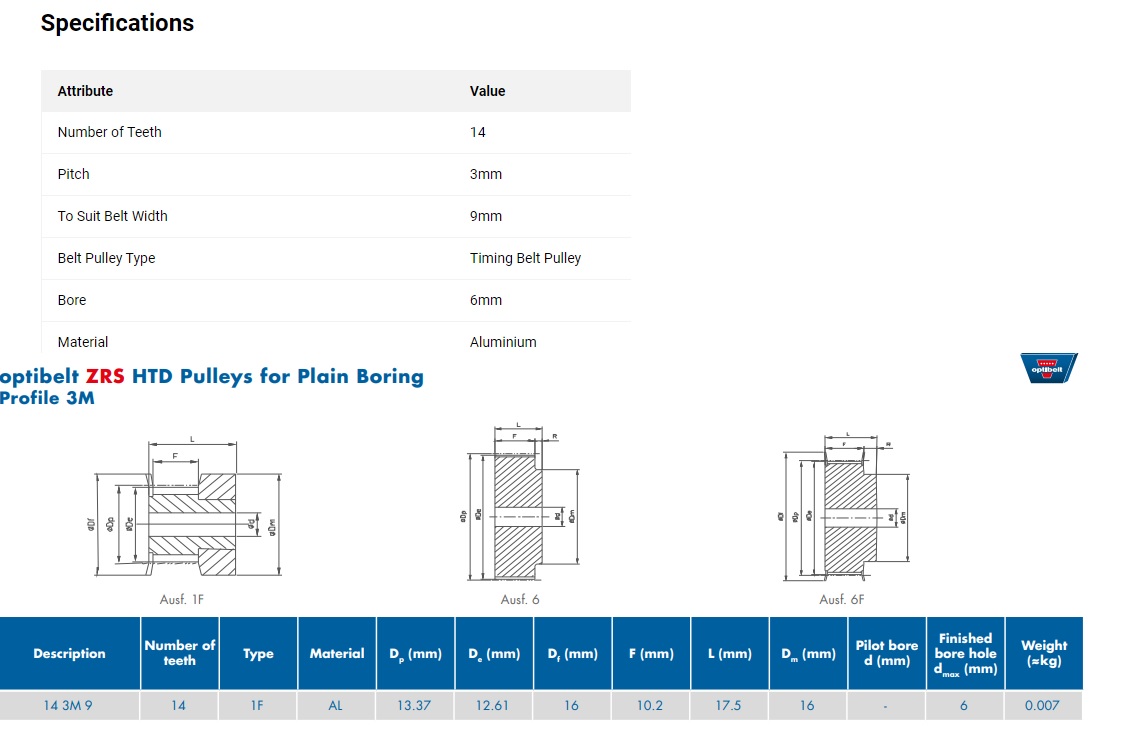This screenshot has height=733, width=1134.
Task: Select the 0.007 weight cell
Action: (1042, 706)
